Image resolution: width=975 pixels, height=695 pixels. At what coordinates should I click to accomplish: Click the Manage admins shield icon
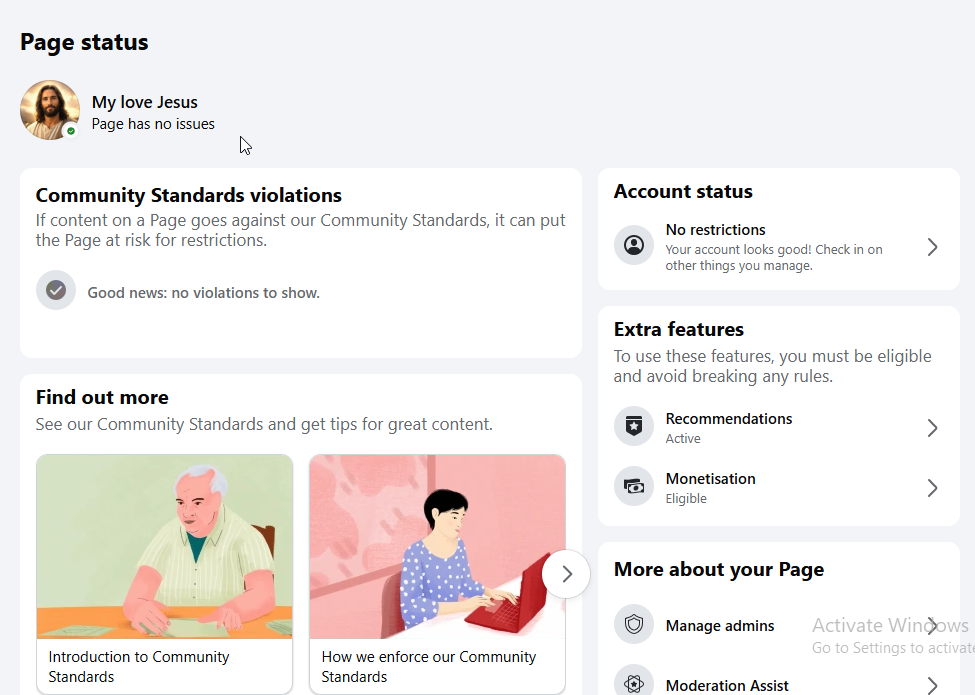[x=634, y=624]
